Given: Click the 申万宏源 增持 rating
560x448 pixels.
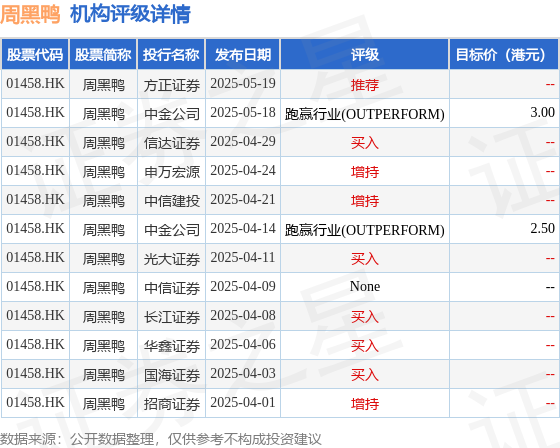Looking at the screenshot, I should [365, 171].
